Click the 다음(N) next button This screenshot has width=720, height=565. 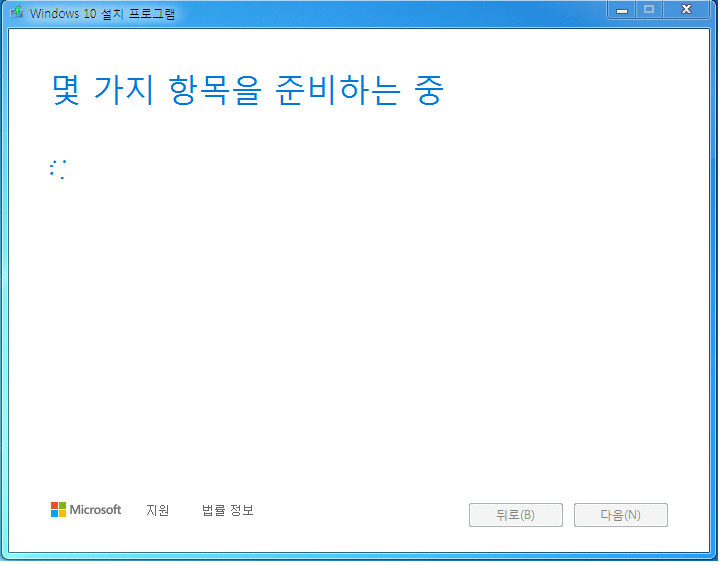pos(622,516)
